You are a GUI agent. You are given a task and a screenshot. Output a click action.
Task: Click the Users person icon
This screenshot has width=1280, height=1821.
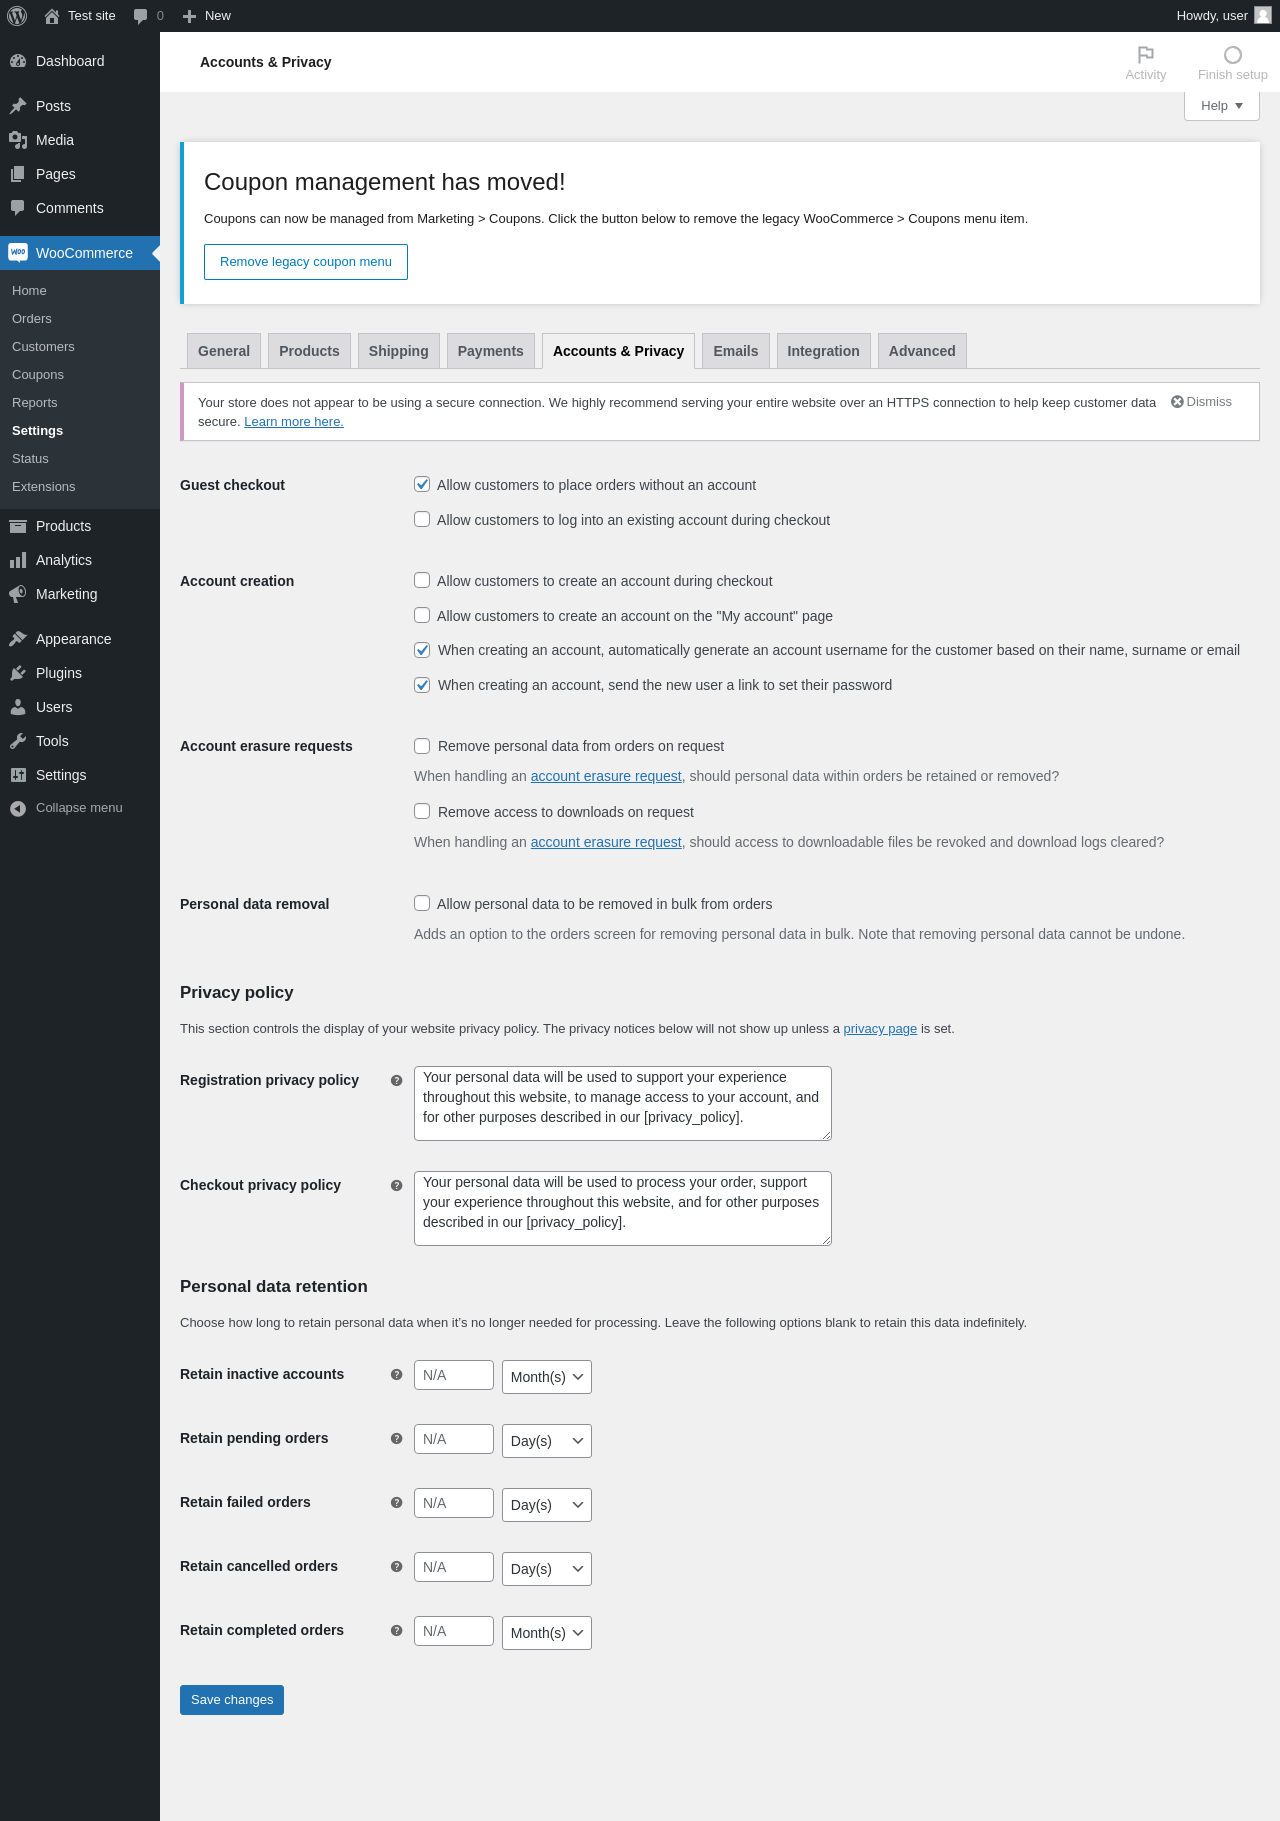[18, 707]
